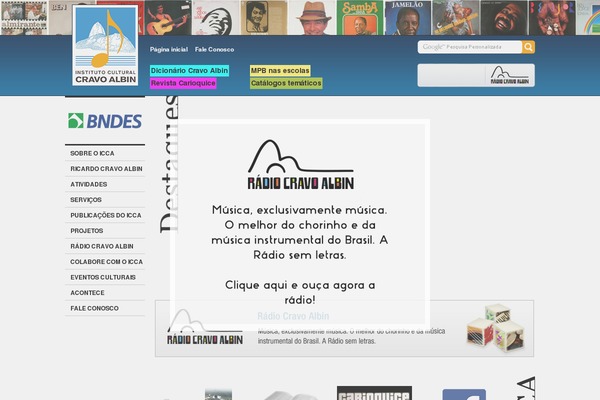Select Colabore com o ICCA
Viewport: 600px width, 400px height.
(x=105, y=262)
